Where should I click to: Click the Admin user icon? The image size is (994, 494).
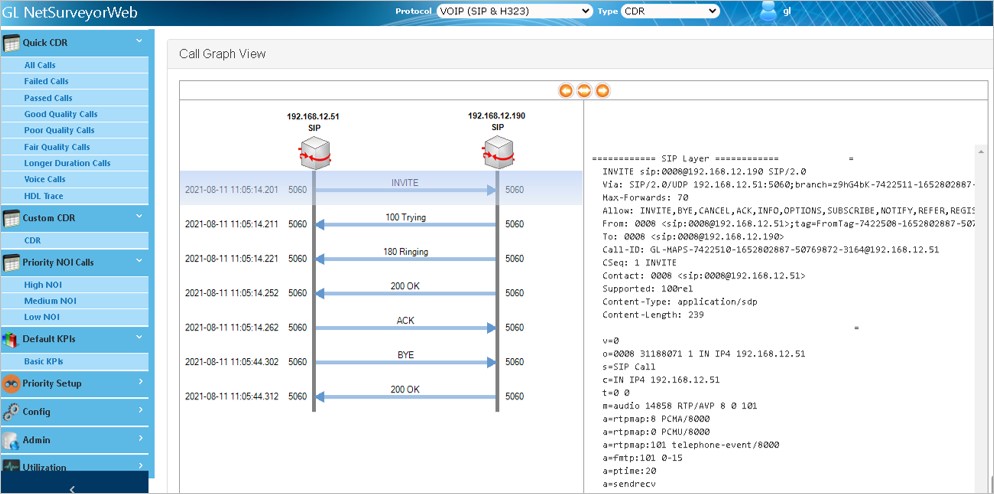point(11,440)
